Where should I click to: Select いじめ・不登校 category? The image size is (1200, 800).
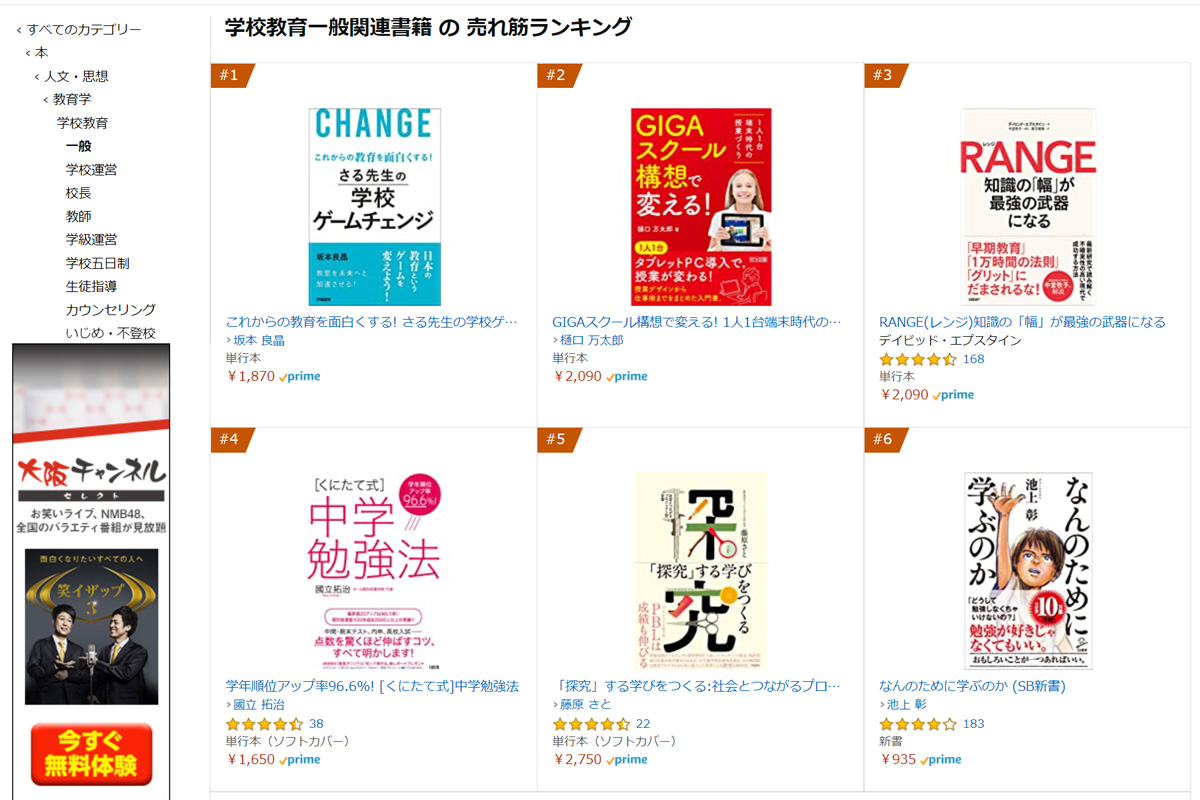[x=110, y=333]
